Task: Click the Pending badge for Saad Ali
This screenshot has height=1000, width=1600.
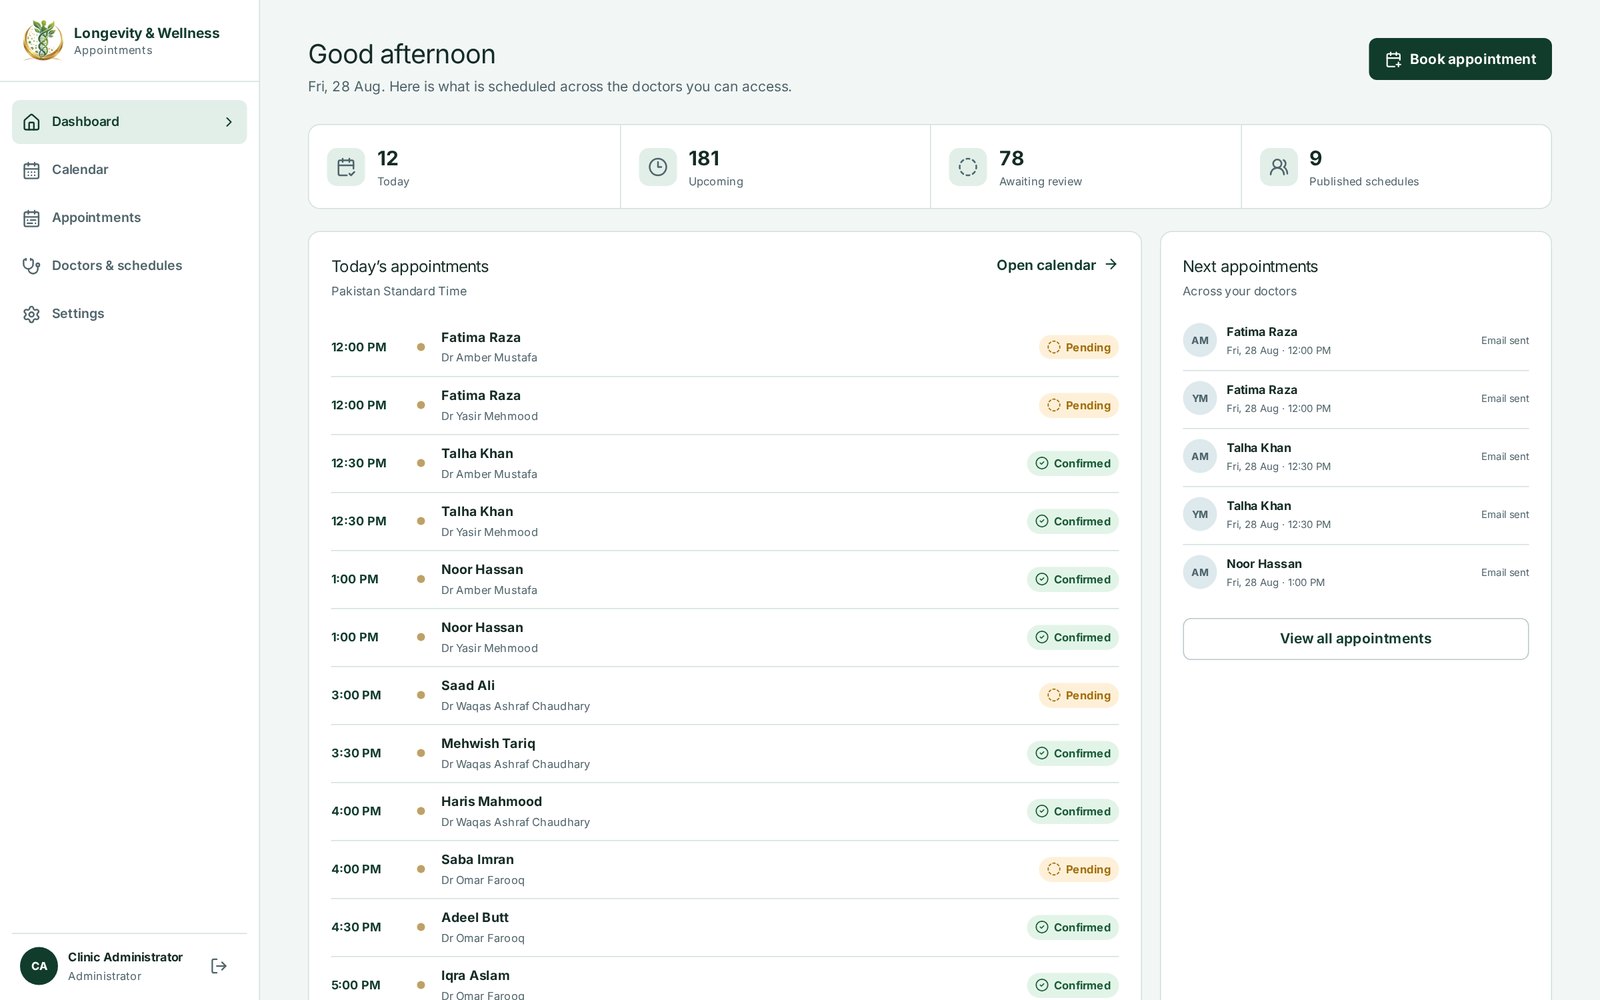Action: [x=1079, y=695]
